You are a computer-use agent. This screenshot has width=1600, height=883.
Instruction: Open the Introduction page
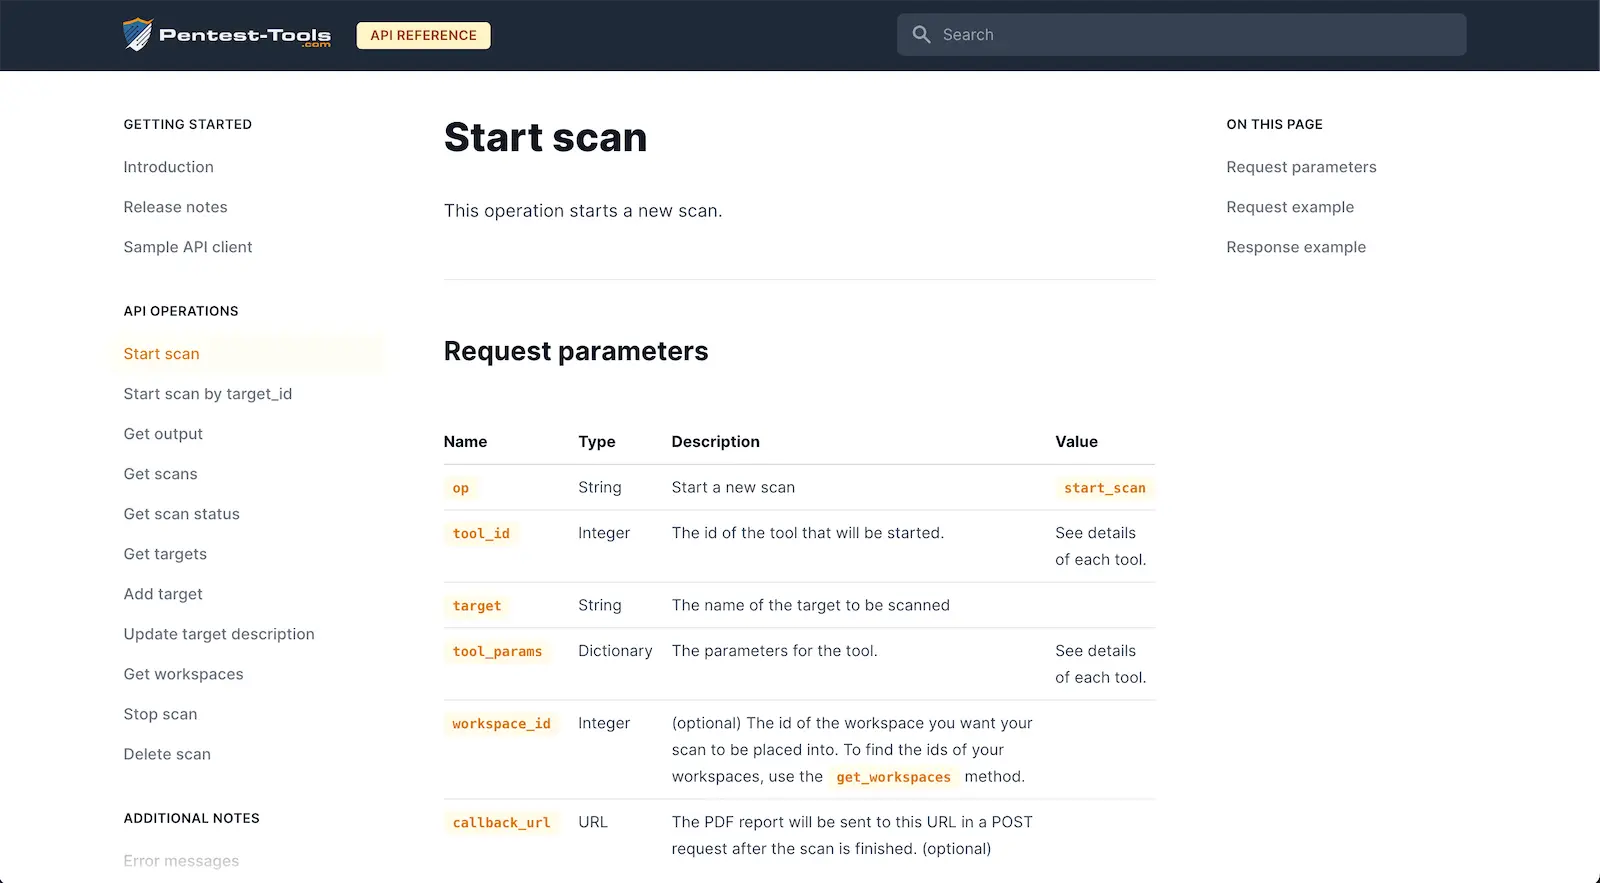pos(168,167)
